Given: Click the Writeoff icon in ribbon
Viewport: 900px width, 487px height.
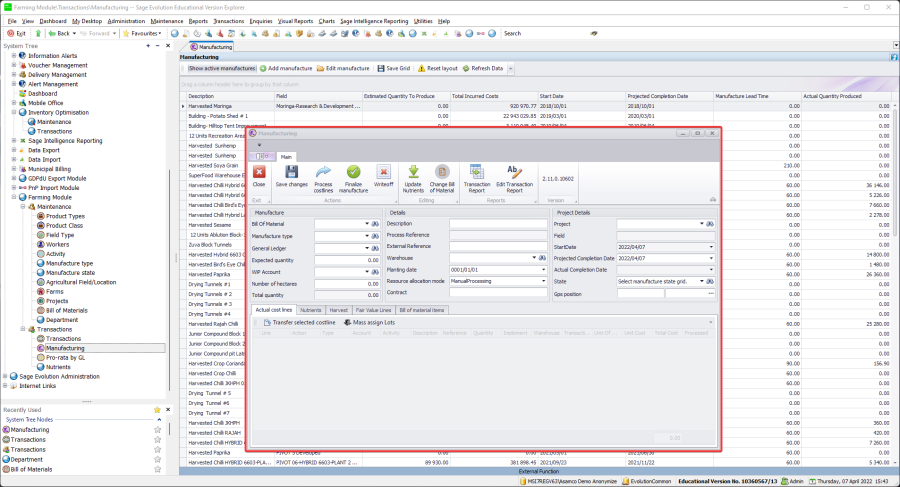Looking at the screenshot, I should coord(383,173).
